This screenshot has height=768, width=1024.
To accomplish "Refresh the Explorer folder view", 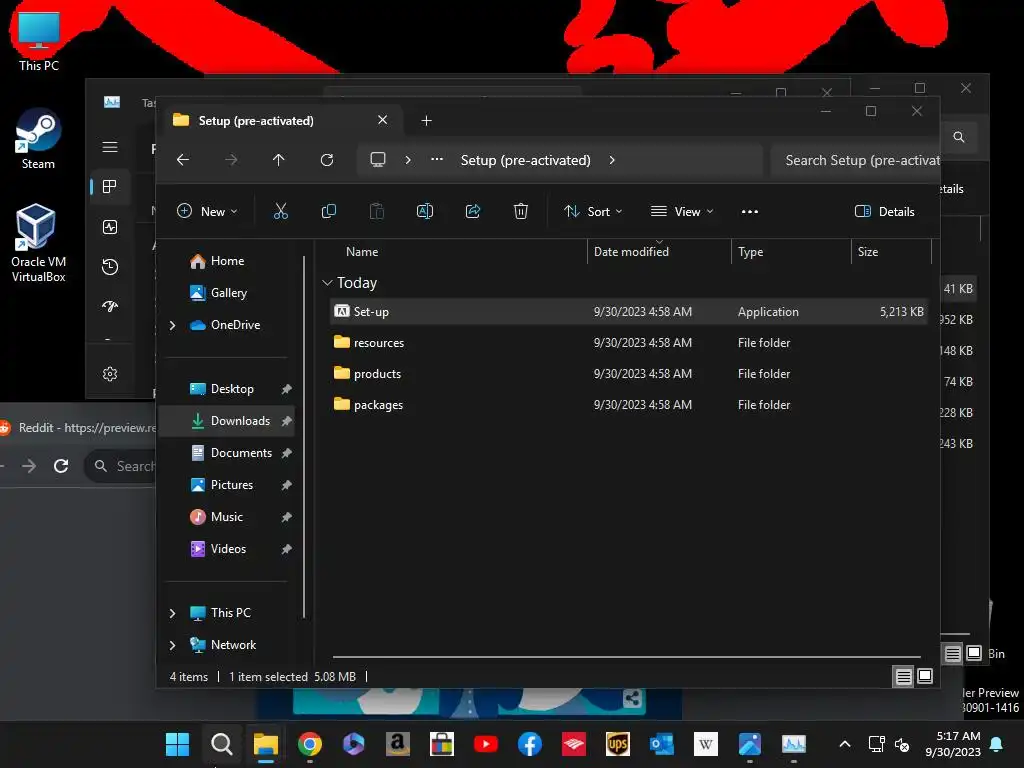I will coord(327,160).
